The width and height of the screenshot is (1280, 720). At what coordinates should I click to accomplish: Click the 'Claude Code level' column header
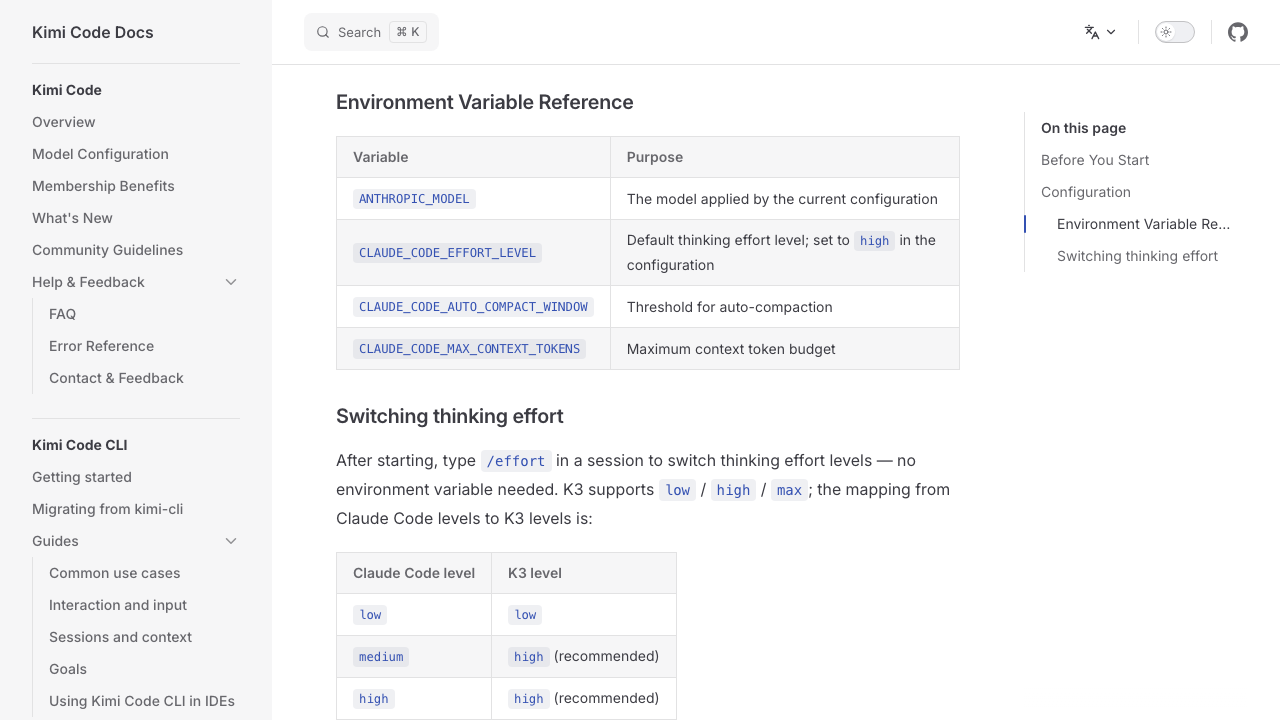coord(414,573)
